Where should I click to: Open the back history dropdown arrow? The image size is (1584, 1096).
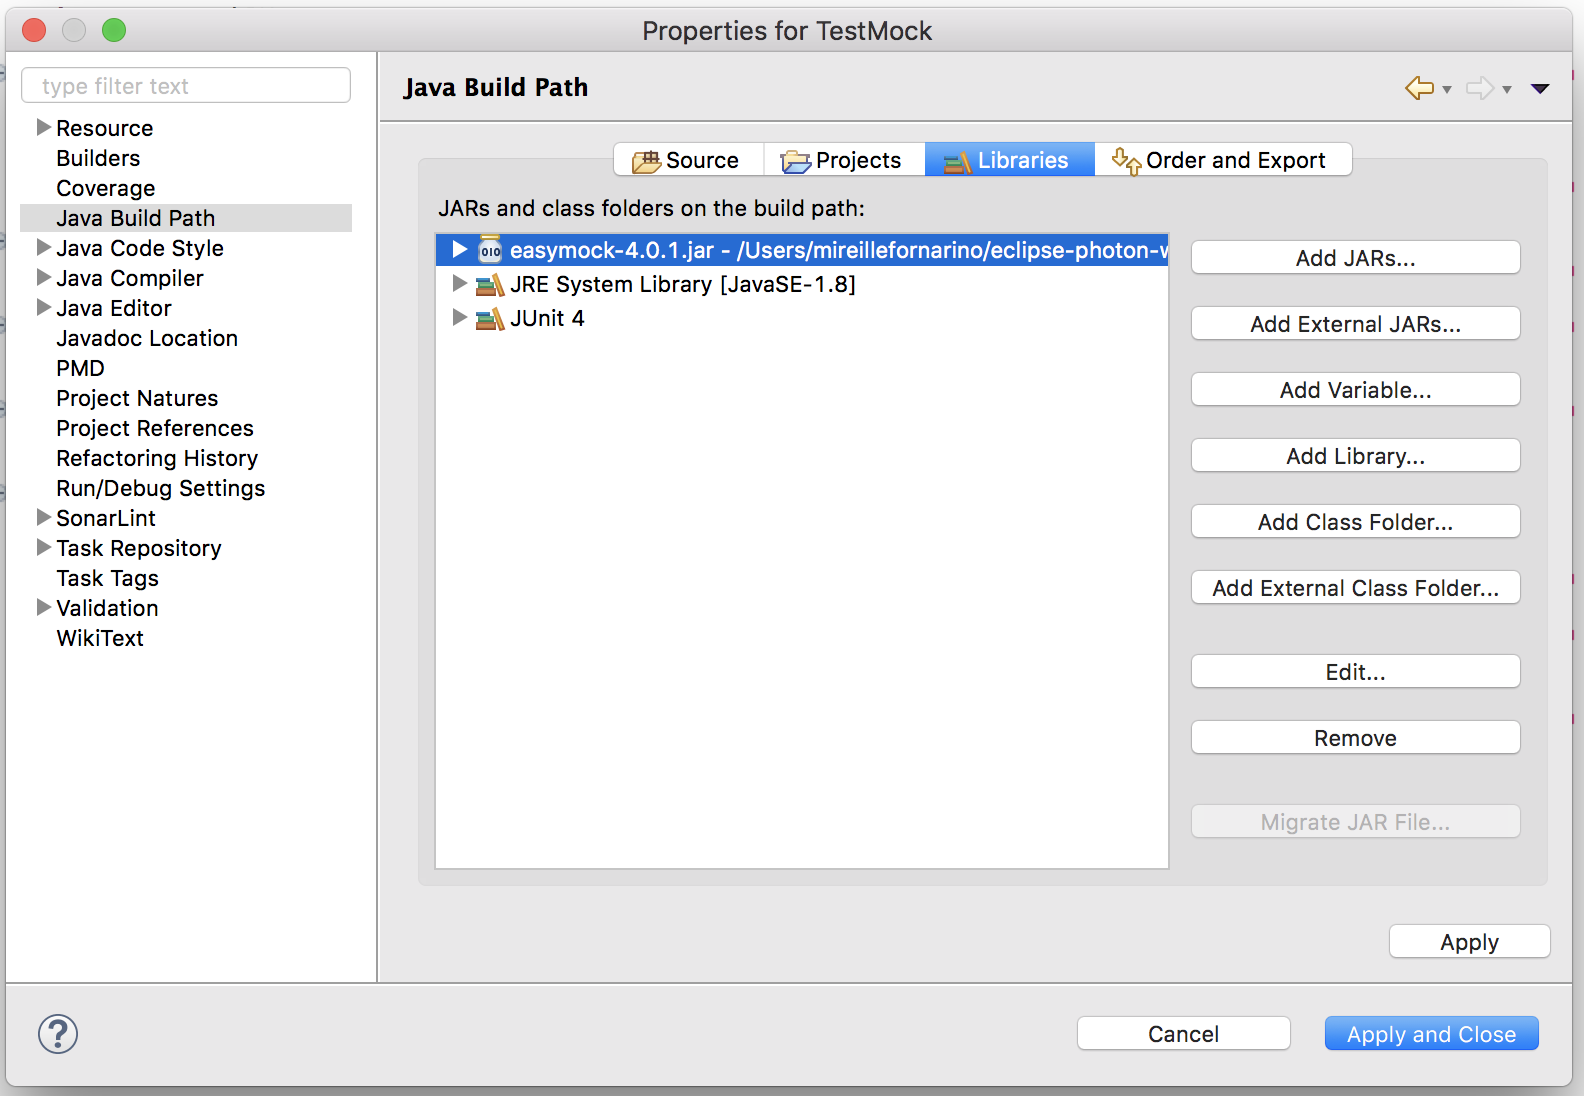pos(1447,89)
